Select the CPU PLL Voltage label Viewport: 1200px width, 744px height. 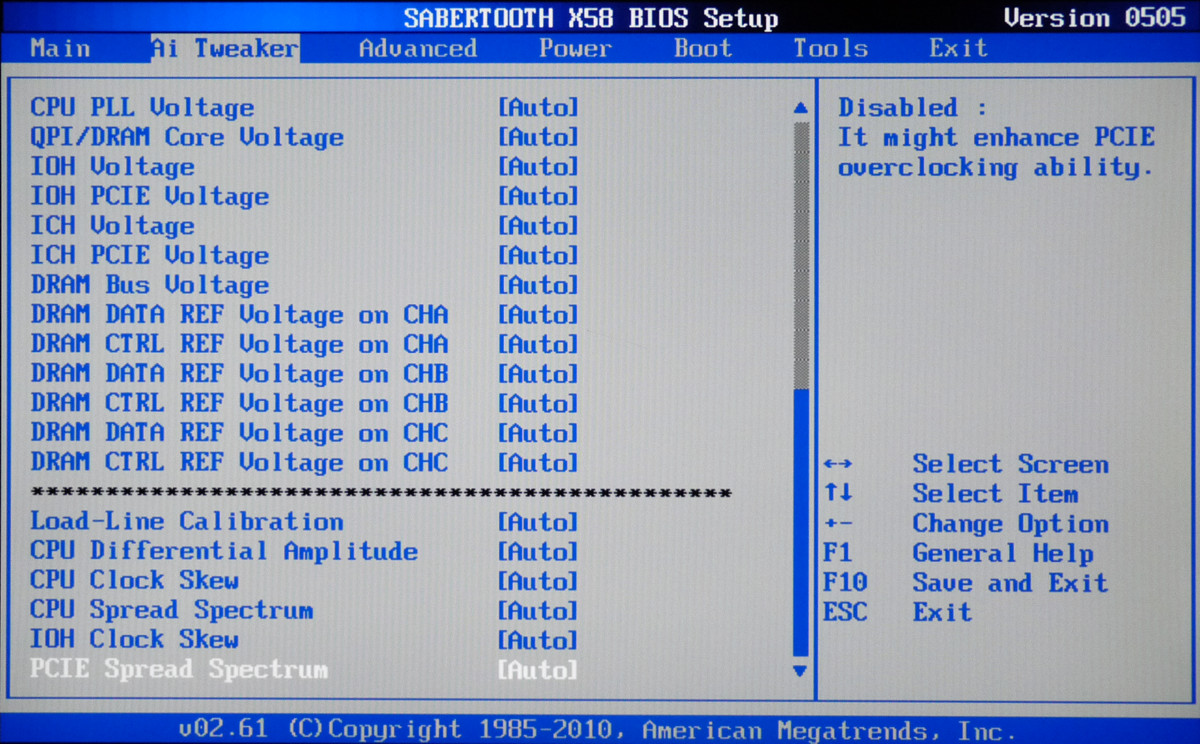(x=142, y=107)
